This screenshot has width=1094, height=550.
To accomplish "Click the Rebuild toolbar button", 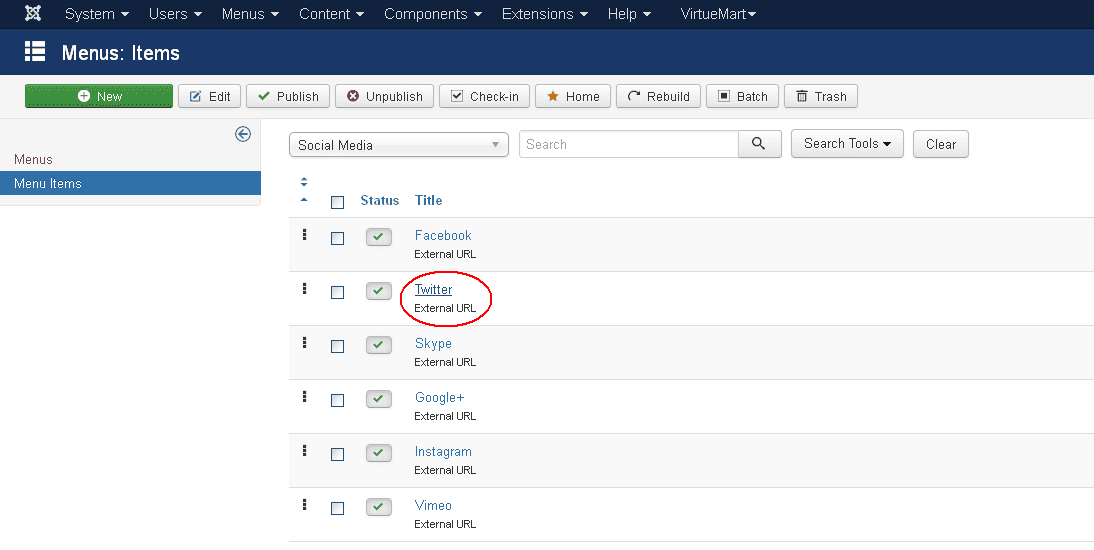I will [659, 96].
